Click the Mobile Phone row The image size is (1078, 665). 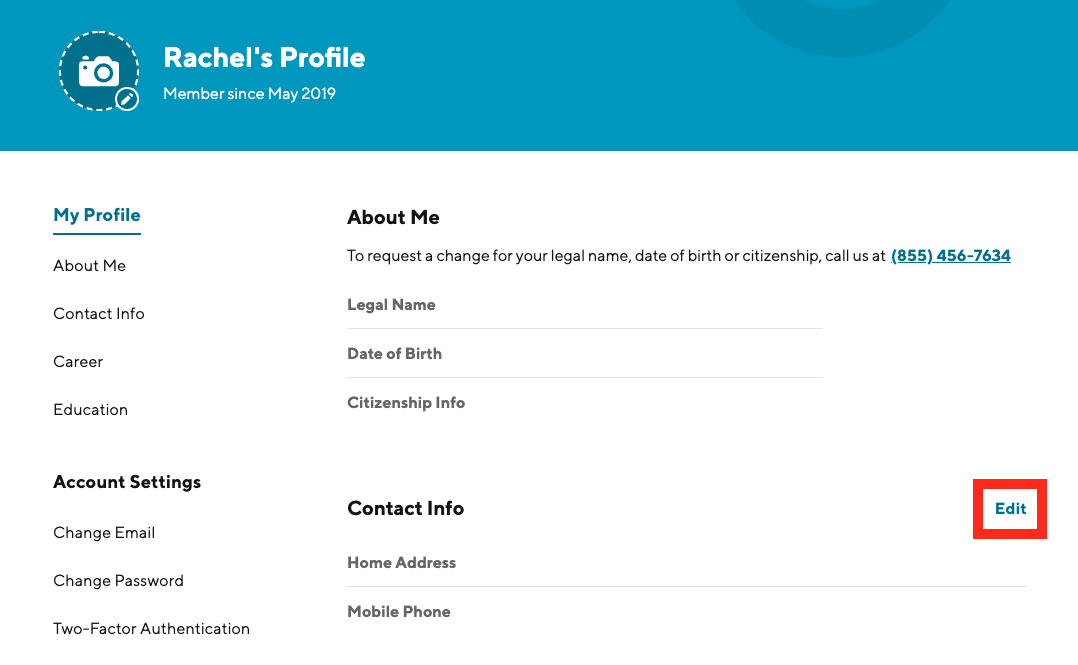point(399,612)
